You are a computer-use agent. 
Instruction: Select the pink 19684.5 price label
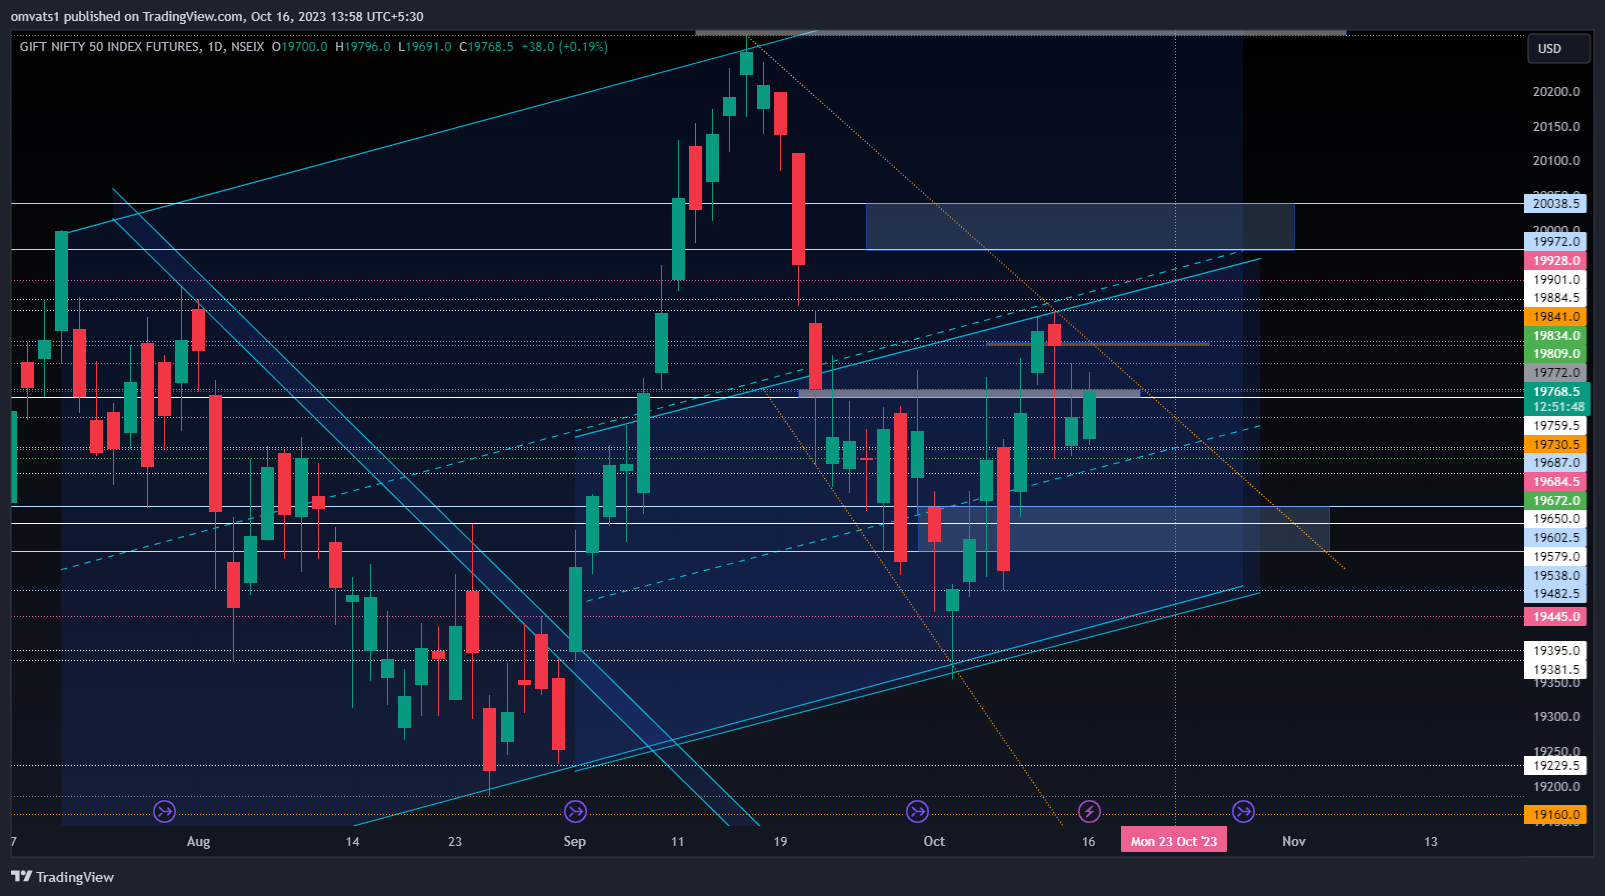pos(1556,482)
